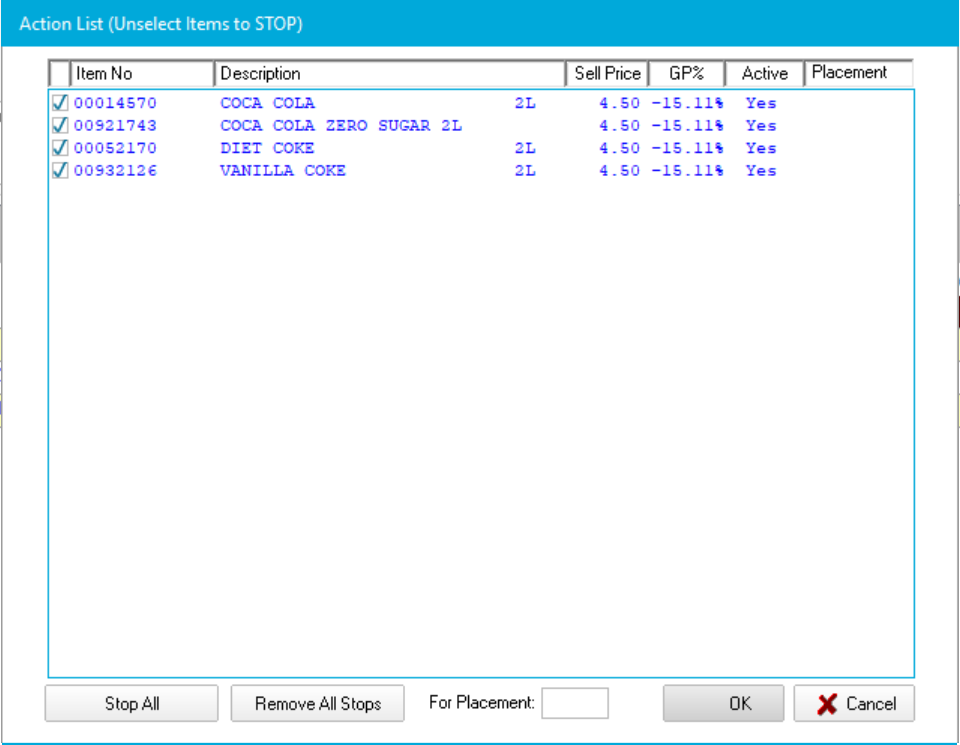This screenshot has height=745, width=960.
Task: Focus the For Placement input field
Action: pos(574,703)
